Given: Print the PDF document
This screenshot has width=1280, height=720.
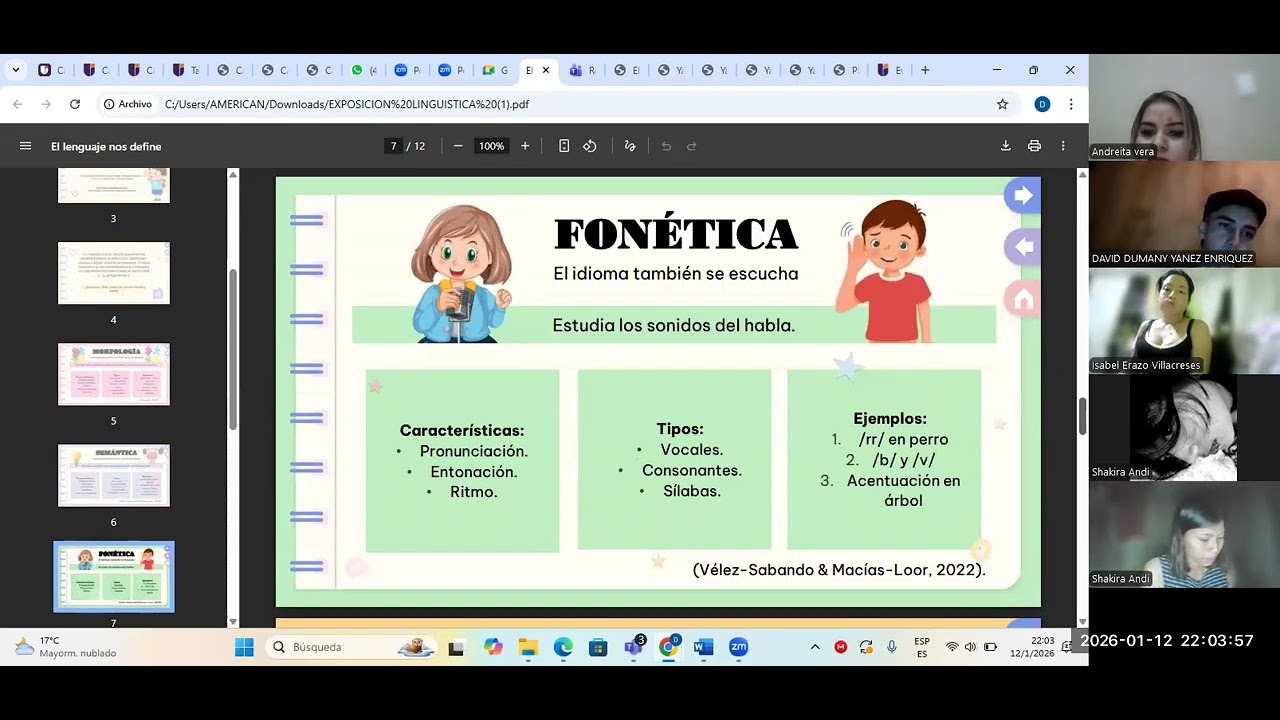Looking at the screenshot, I should pos(1034,146).
